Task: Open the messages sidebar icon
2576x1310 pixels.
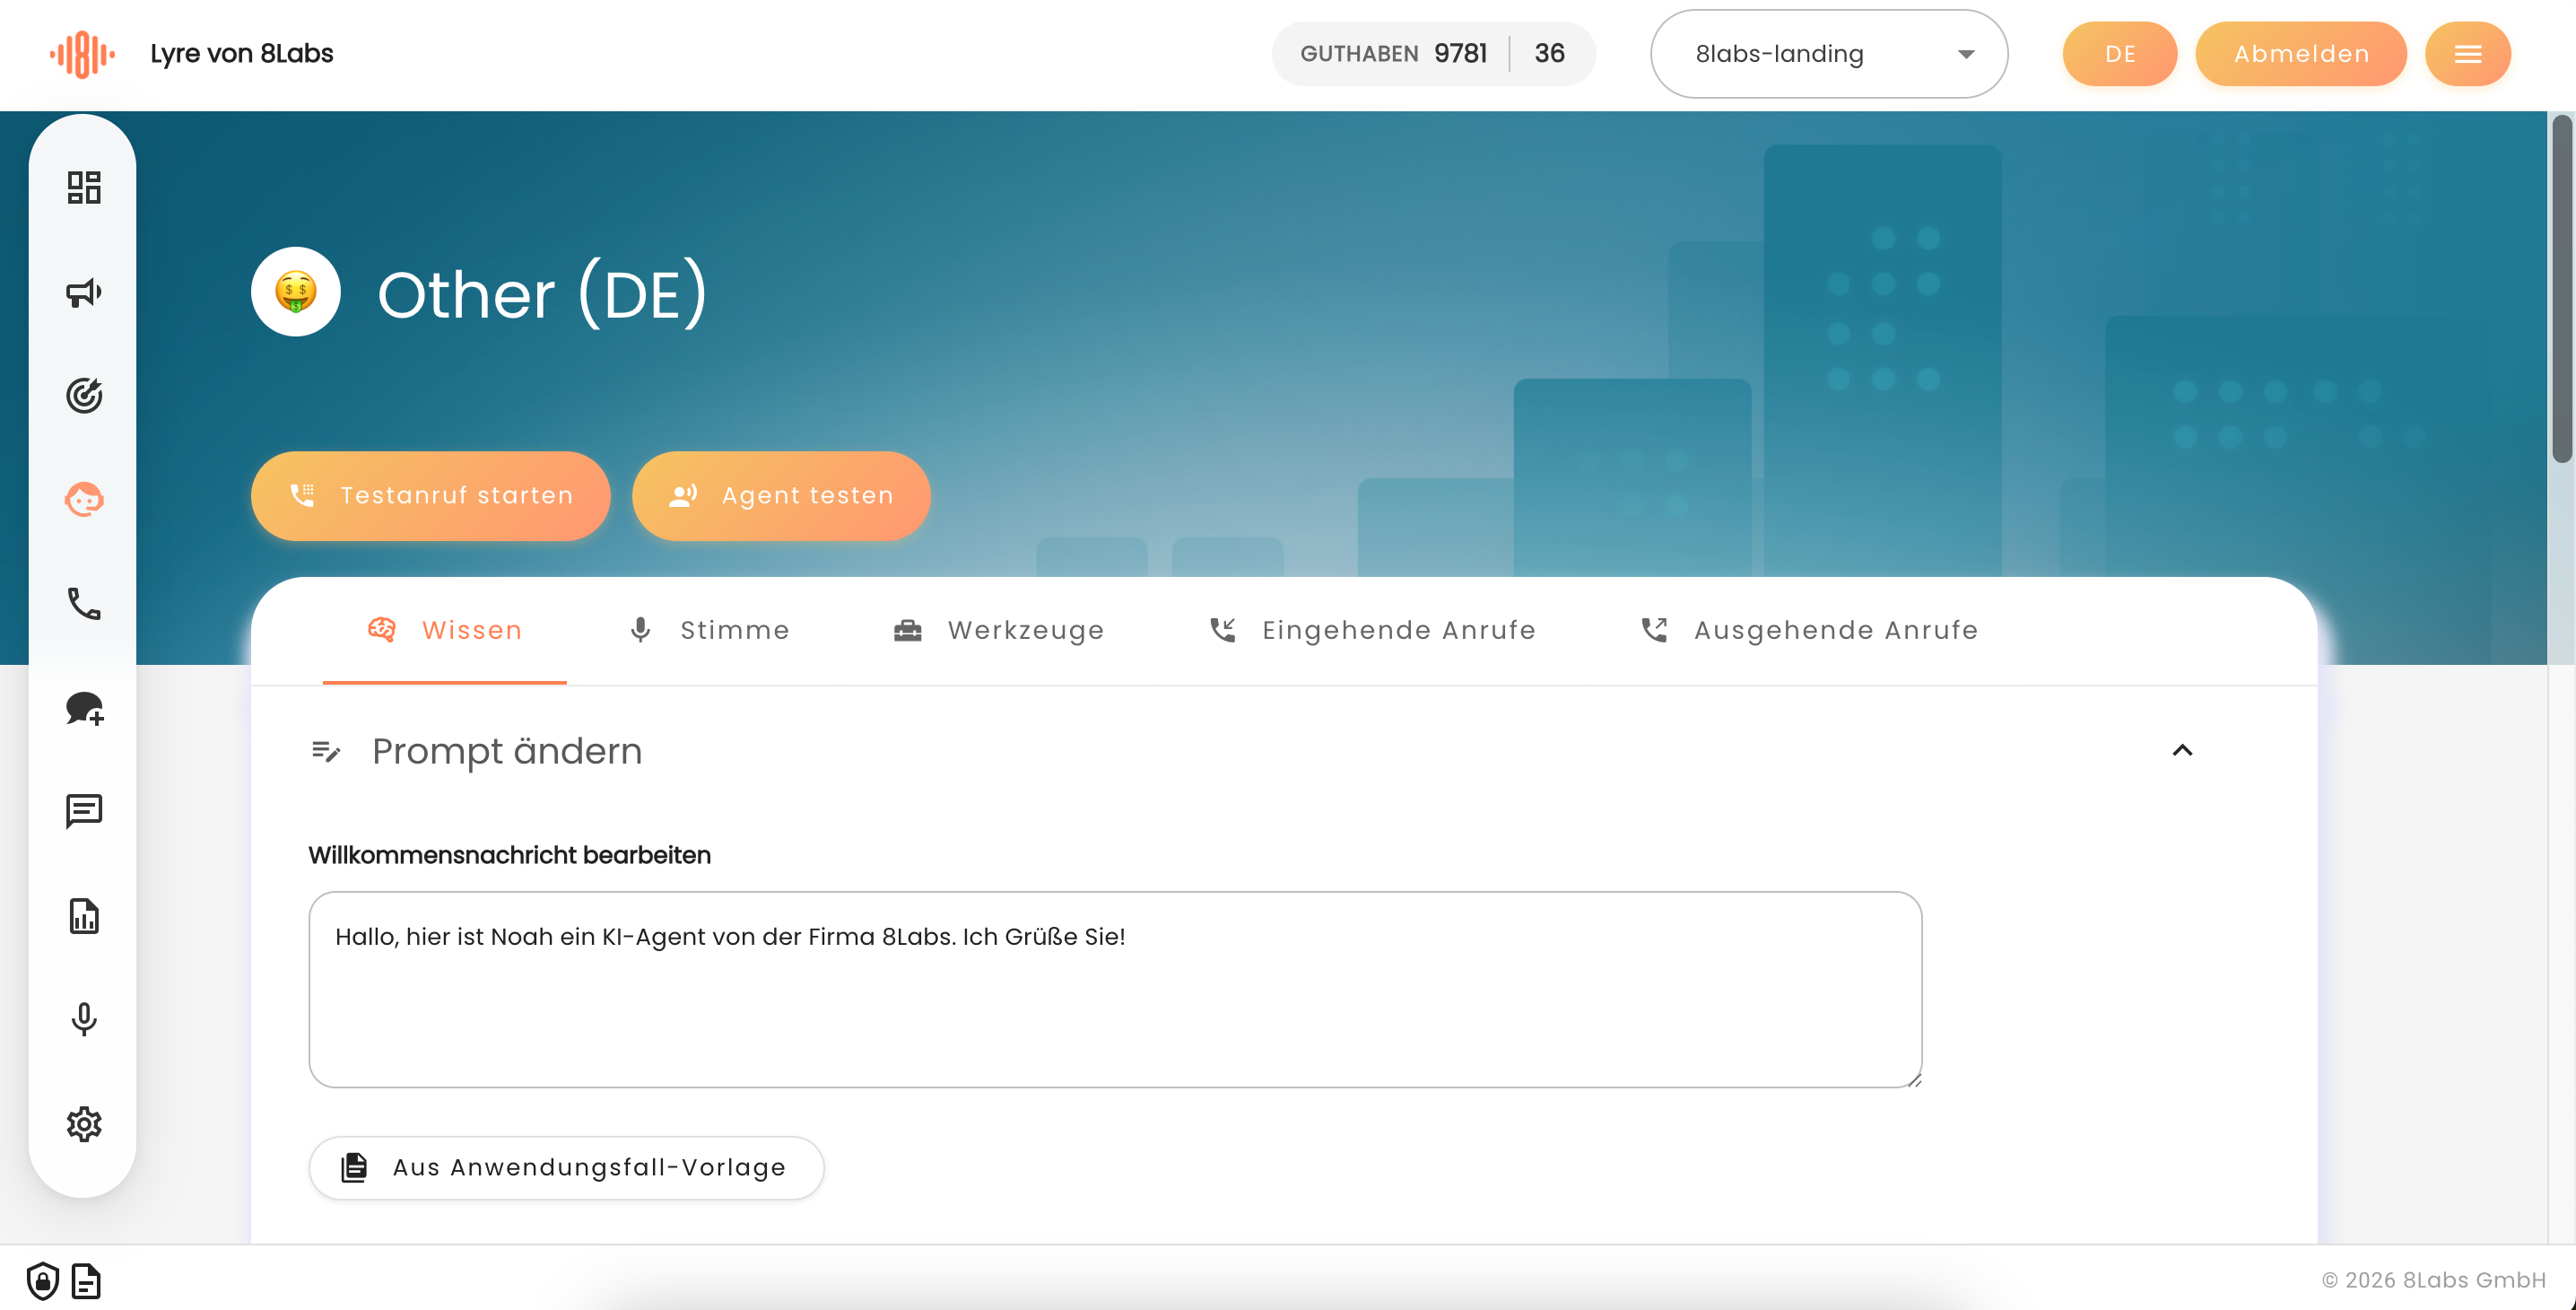Action: point(84,812)
